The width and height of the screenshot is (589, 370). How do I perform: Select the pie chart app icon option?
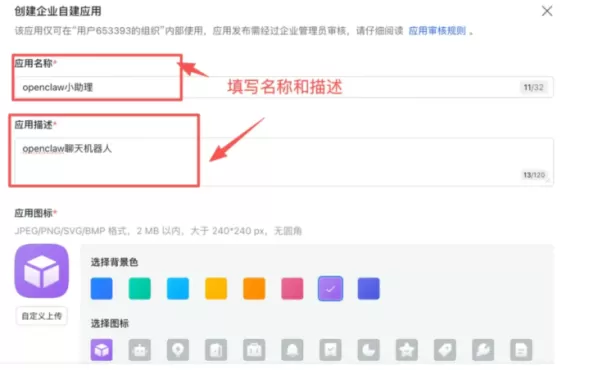(369, 350)
